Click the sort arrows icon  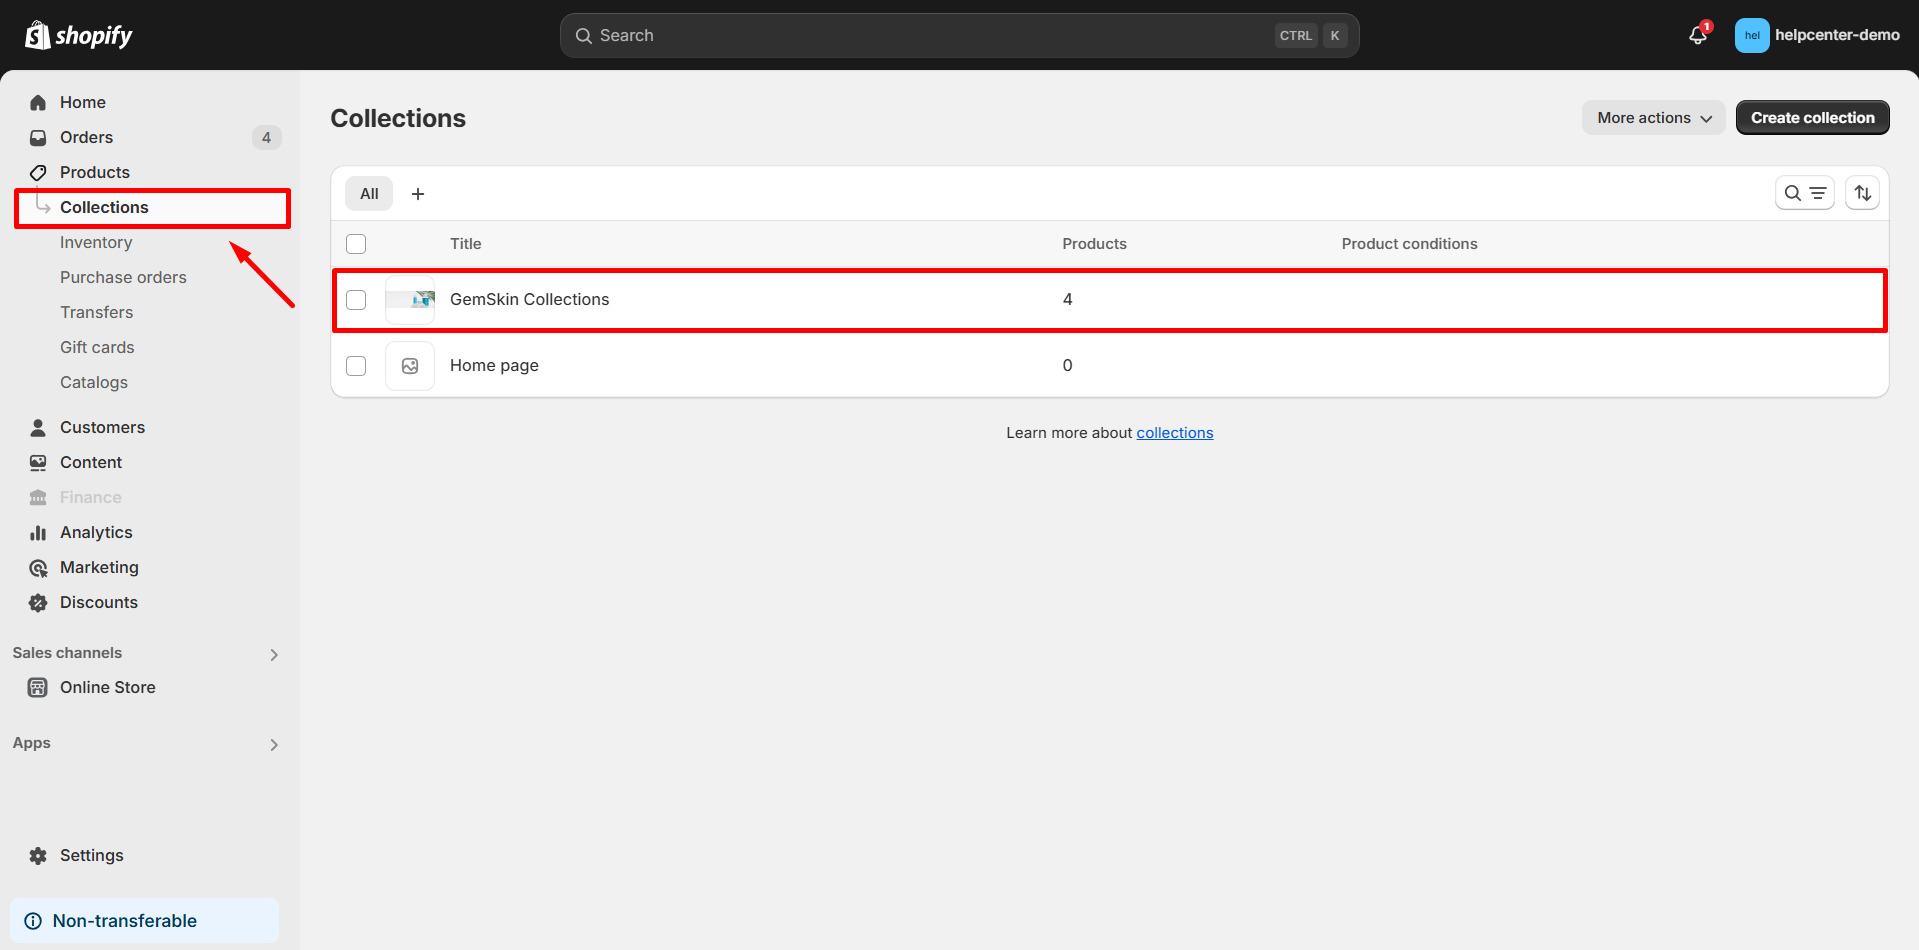[x=1862, y=193]
